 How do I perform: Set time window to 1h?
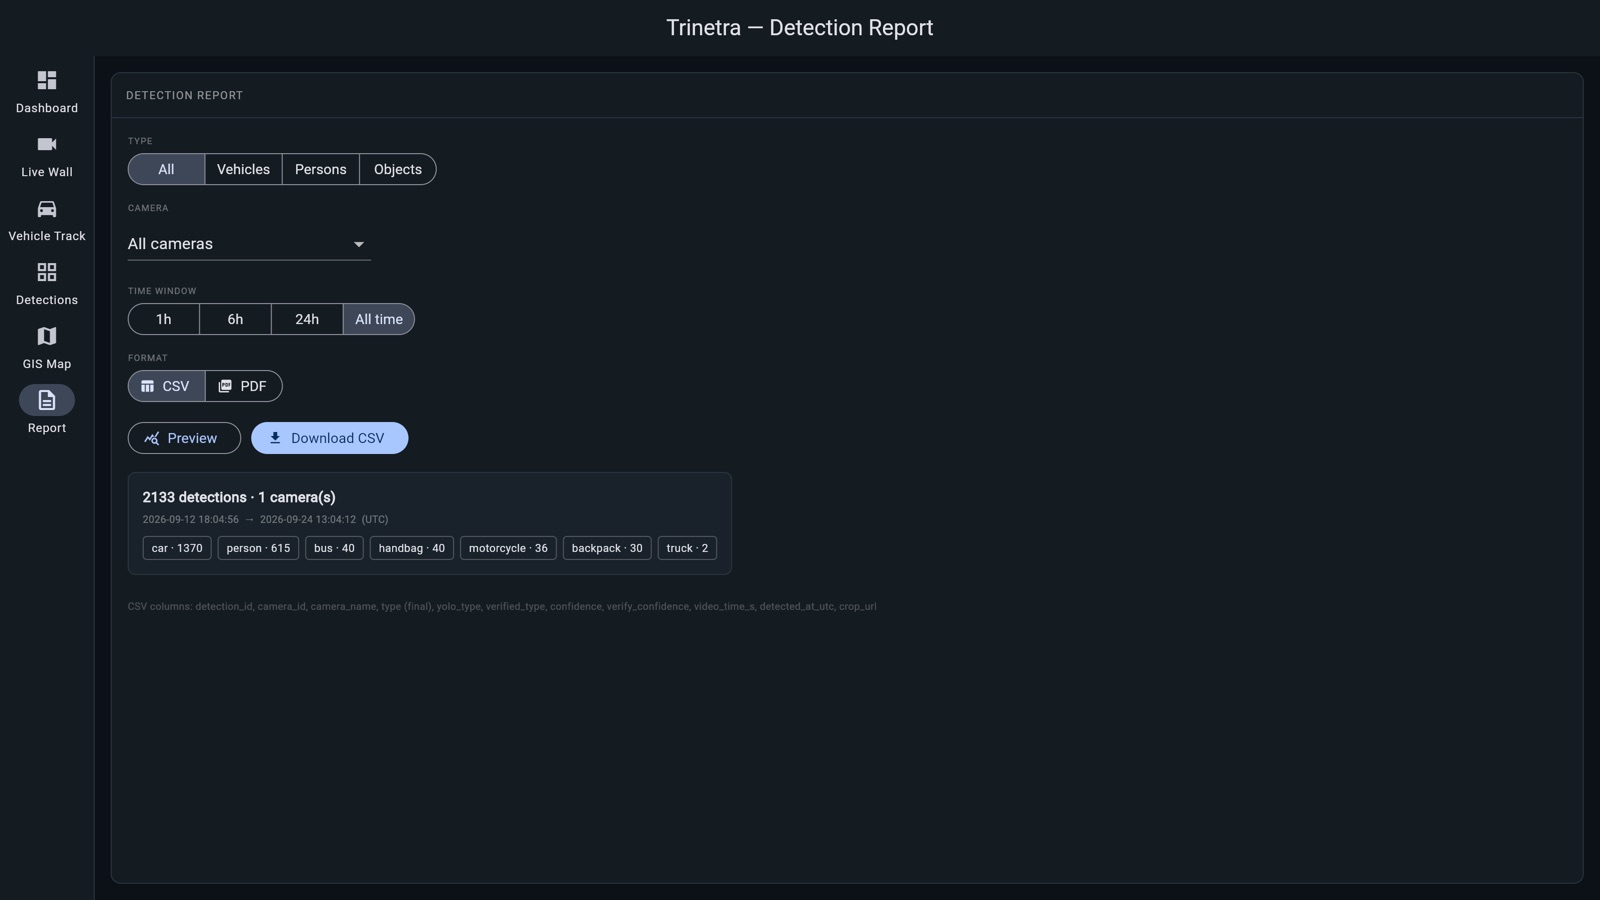(164, 319)
